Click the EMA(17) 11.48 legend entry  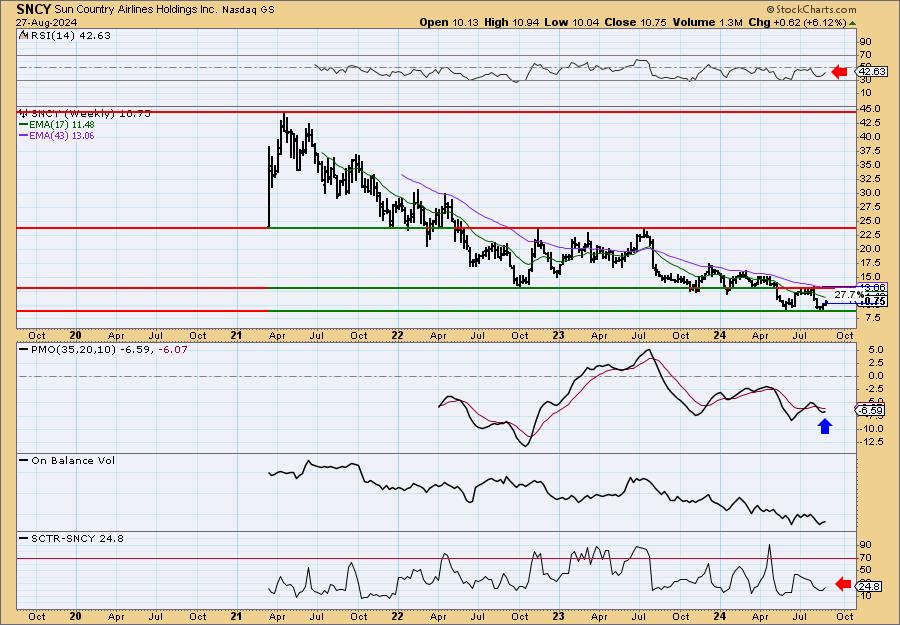click(x=57, y=125)
